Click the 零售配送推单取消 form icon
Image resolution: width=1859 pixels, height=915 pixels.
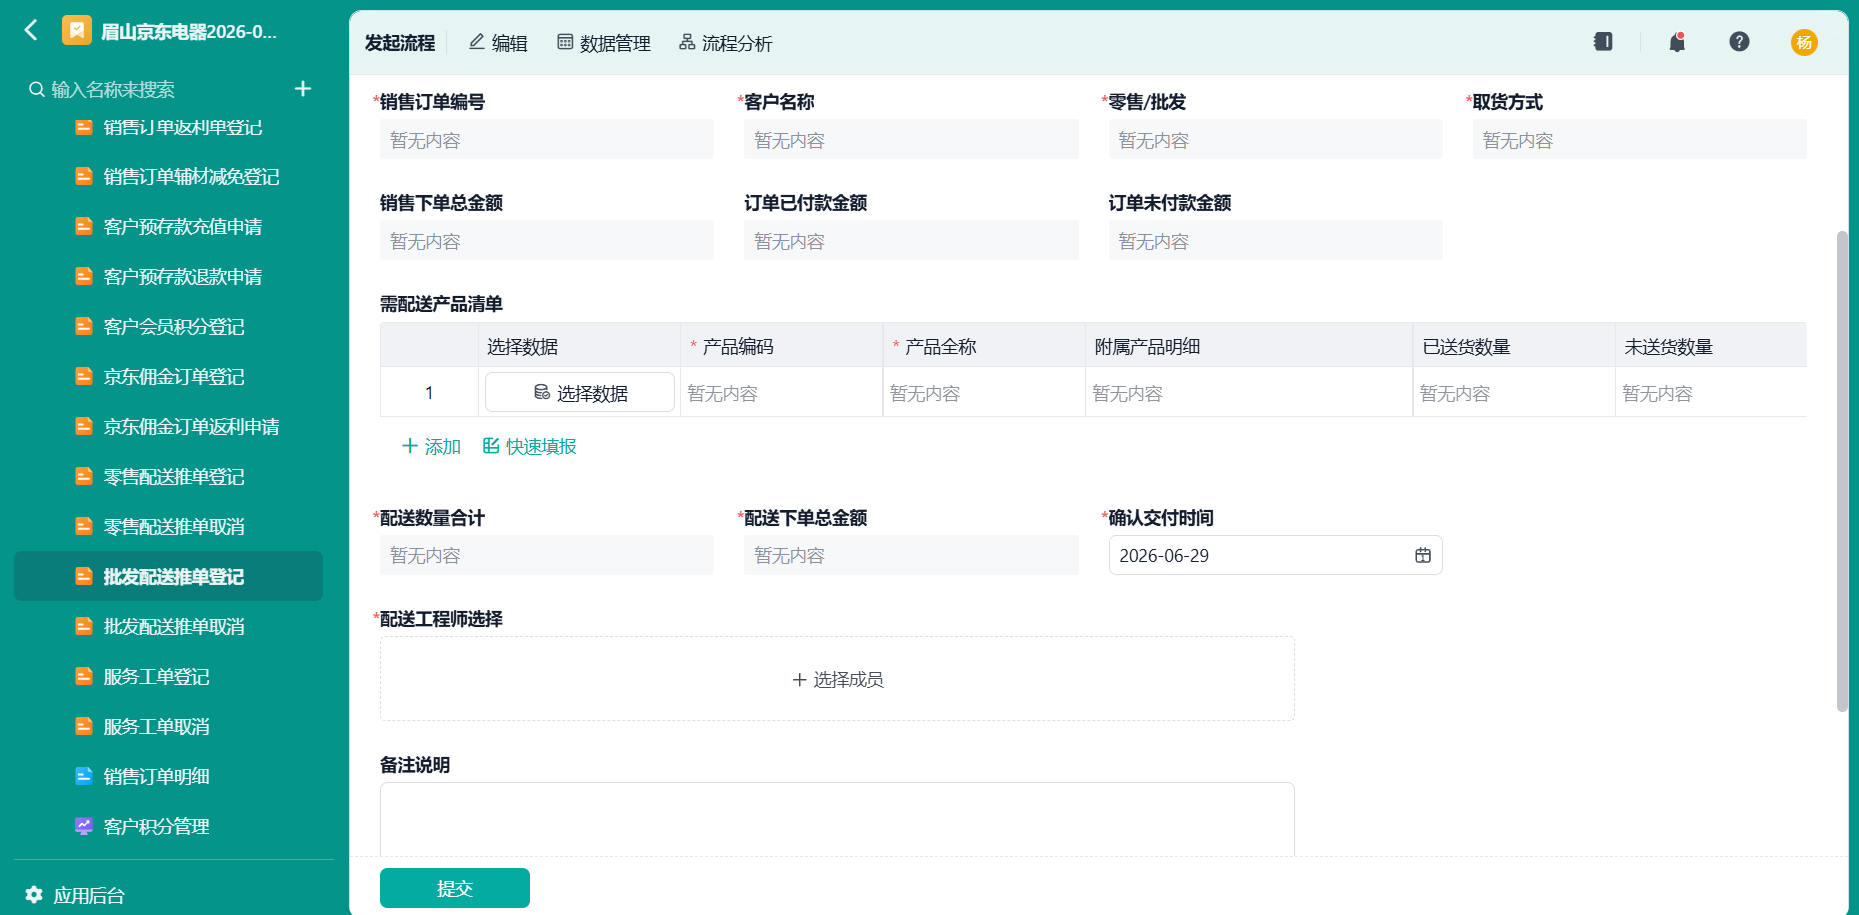[x=84, y=527]
